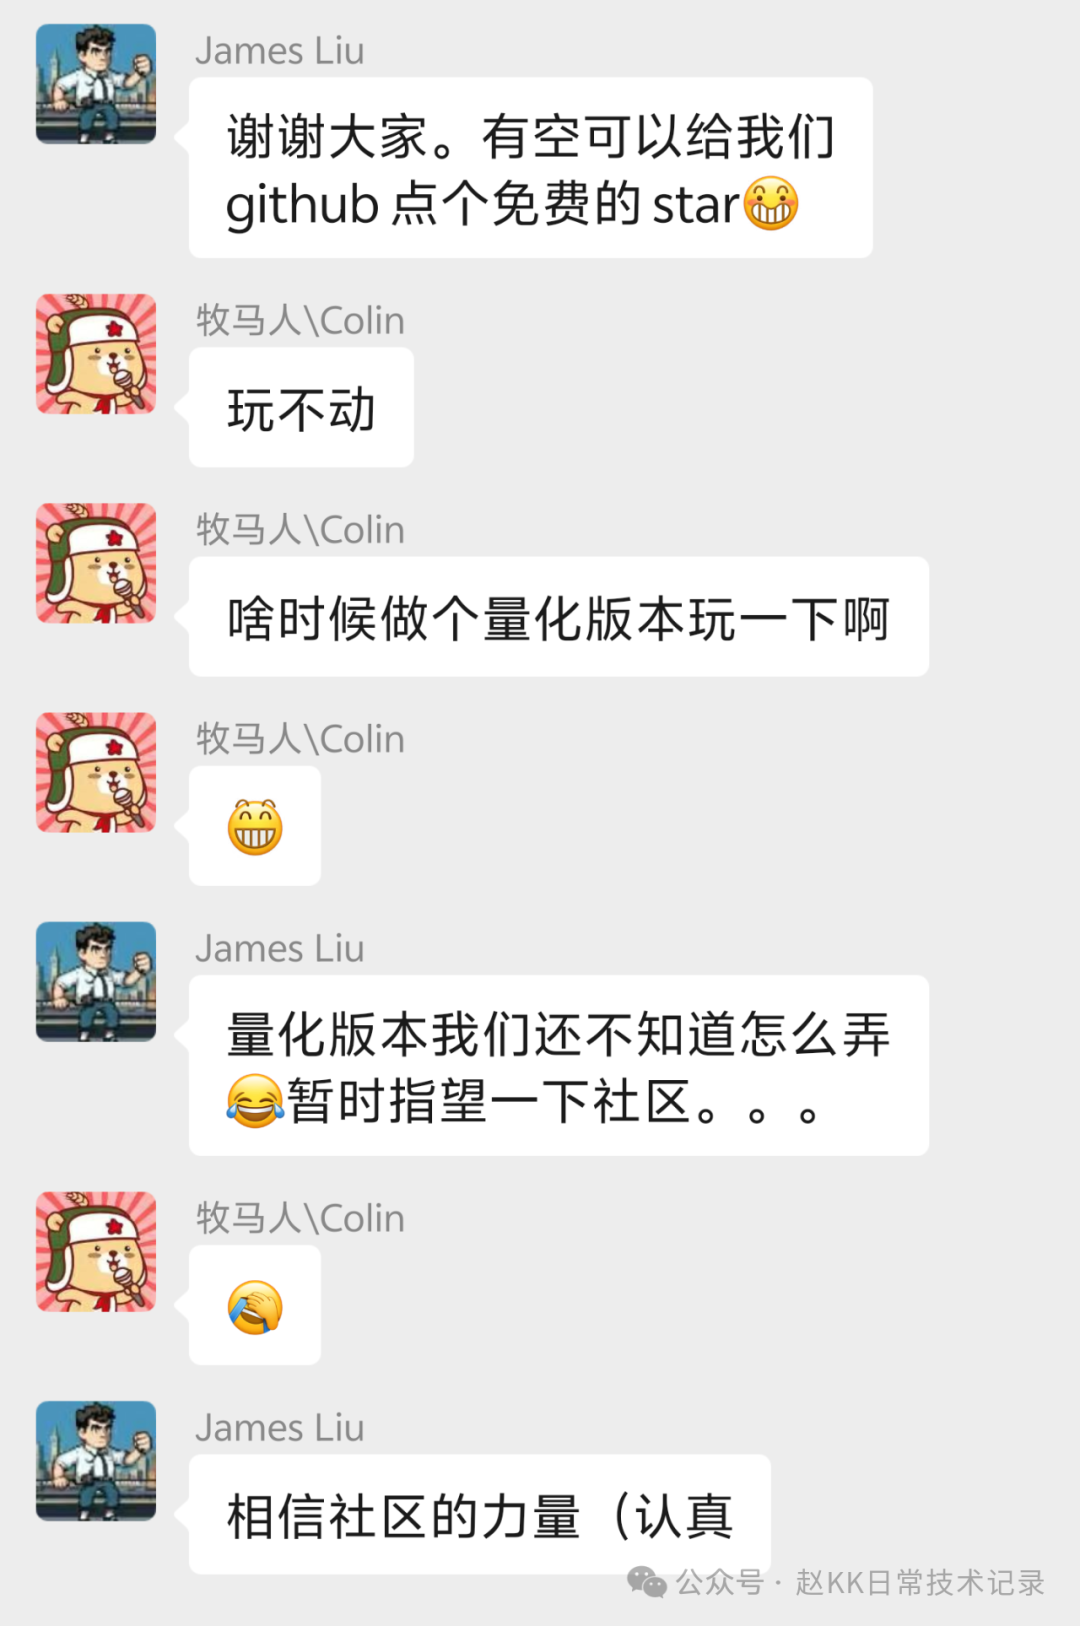This screenshot has height=1626, width=1080.
Task: Tap Colin's avatar beside "玩不动"
Action: [x=96, y=353]
